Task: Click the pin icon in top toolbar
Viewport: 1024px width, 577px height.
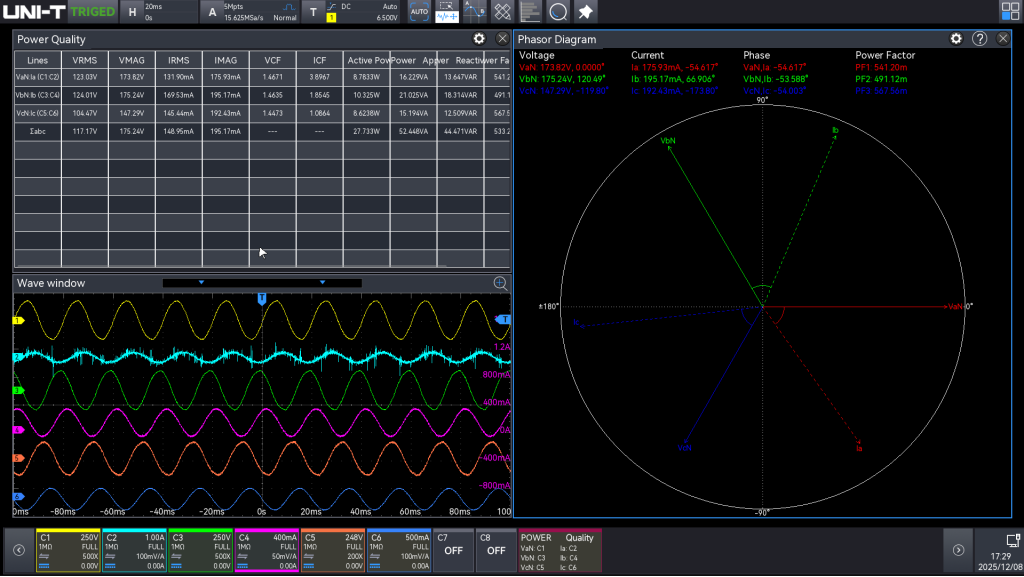Action: [586, 12]
